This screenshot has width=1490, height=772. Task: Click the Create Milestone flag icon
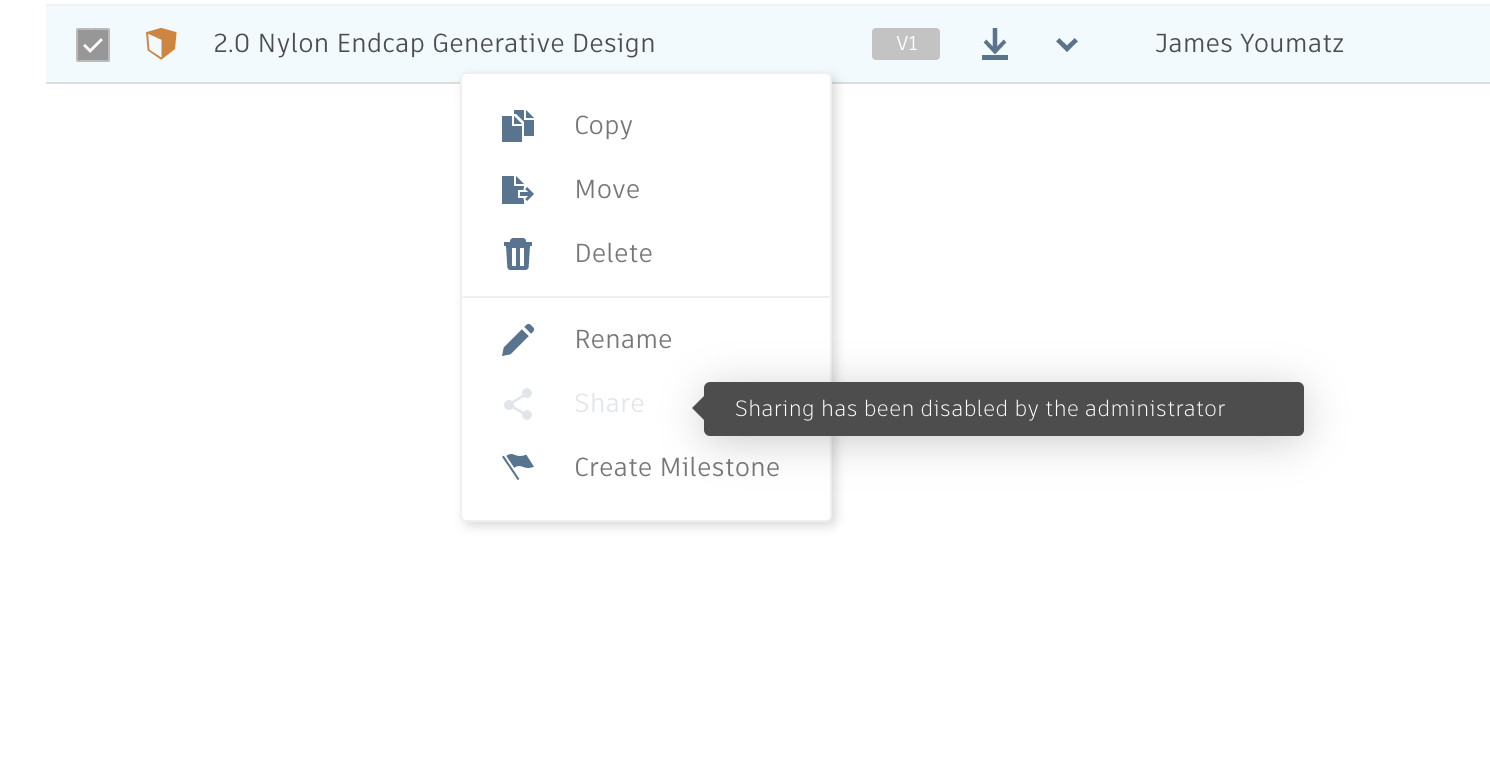click(x=518, y=467)
